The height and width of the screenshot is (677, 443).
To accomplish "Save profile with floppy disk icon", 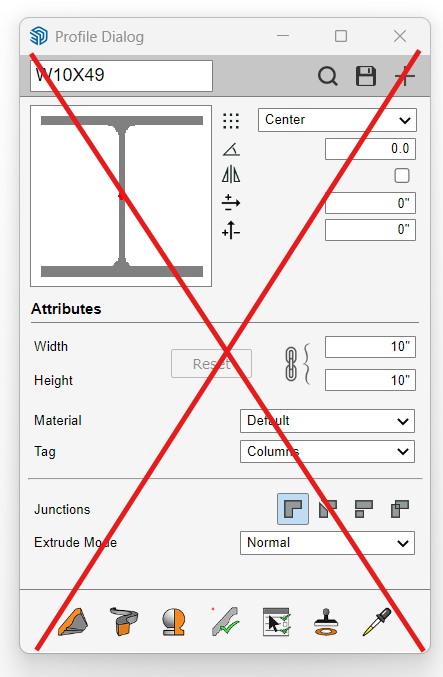I will [x=366, y=76].
